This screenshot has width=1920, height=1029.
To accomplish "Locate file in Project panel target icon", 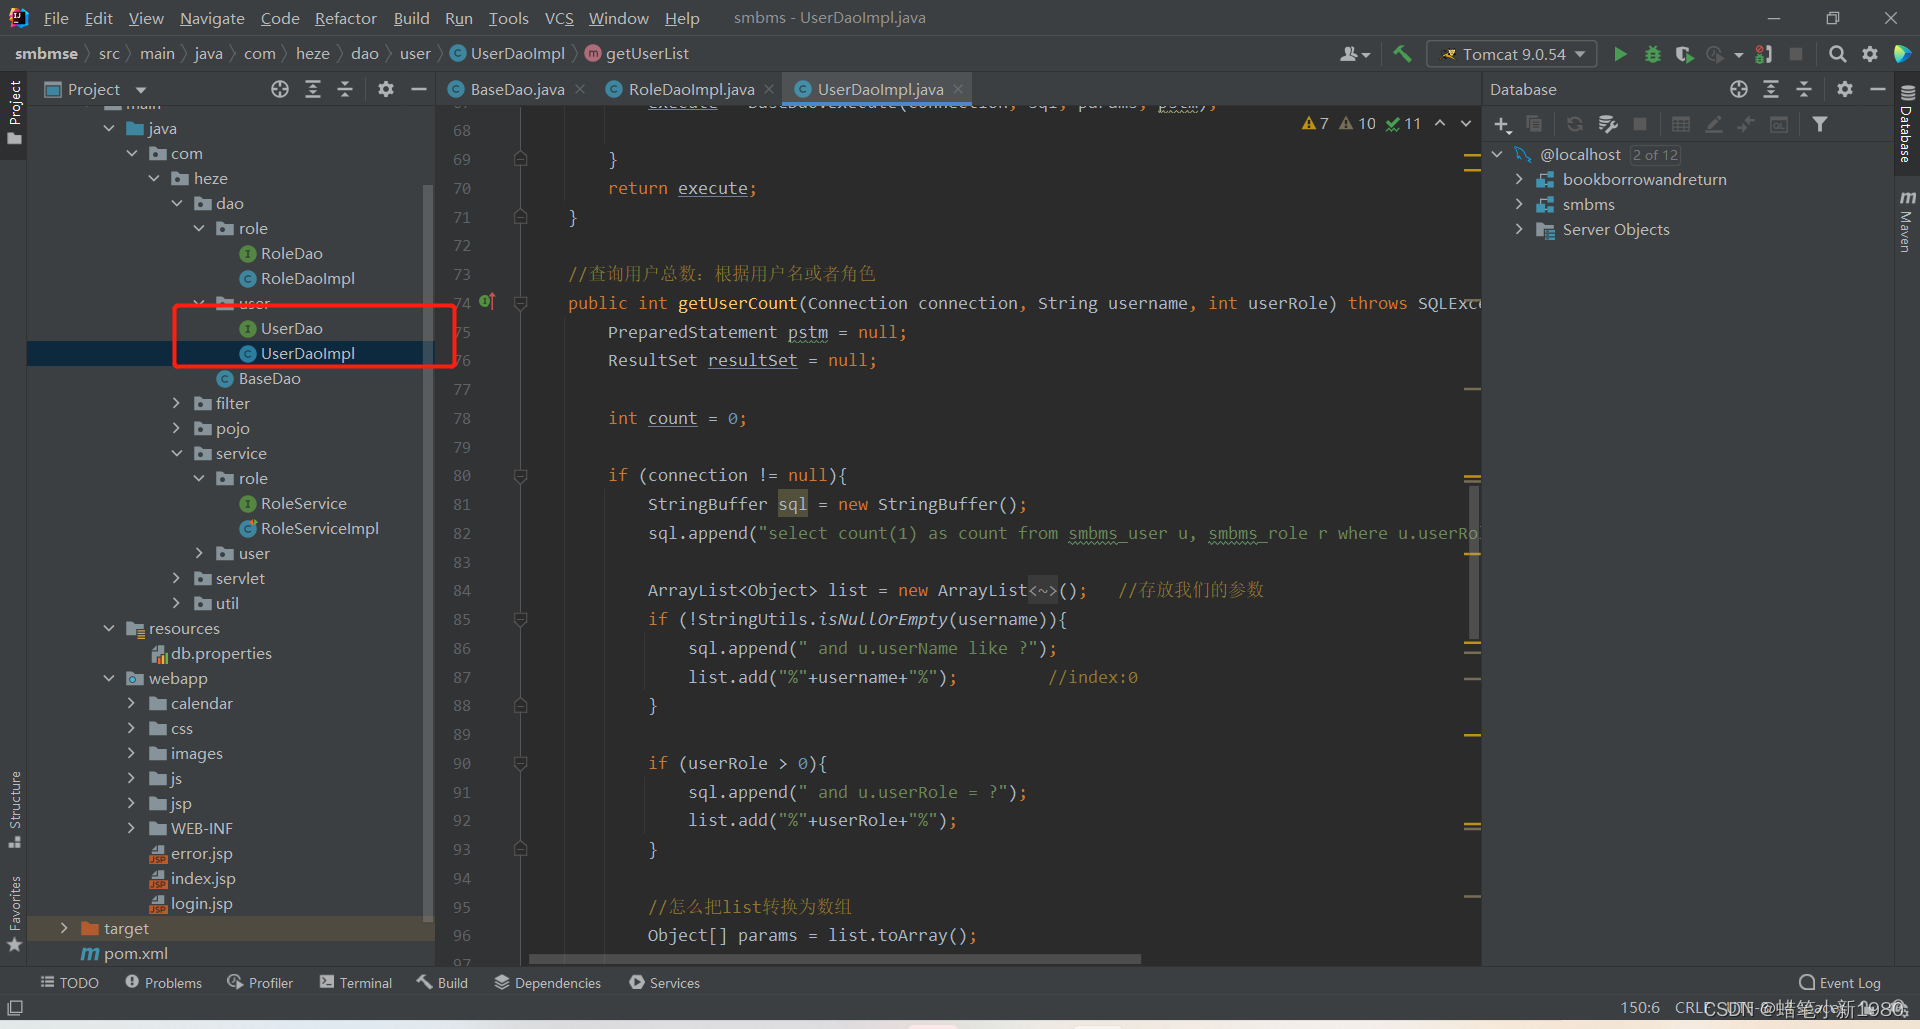I will tap(280, 89).
